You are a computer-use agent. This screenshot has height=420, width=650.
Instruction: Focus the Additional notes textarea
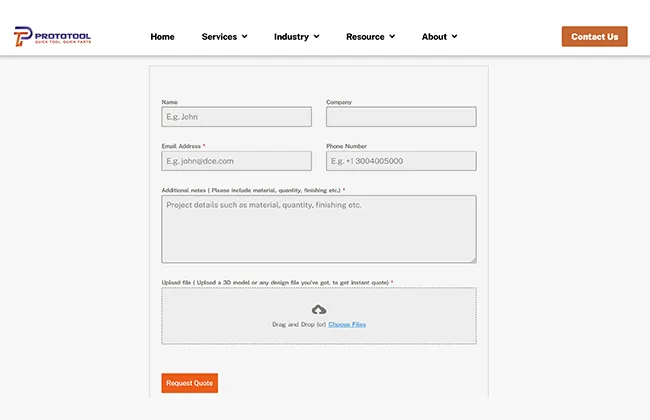tap(319, 229)
